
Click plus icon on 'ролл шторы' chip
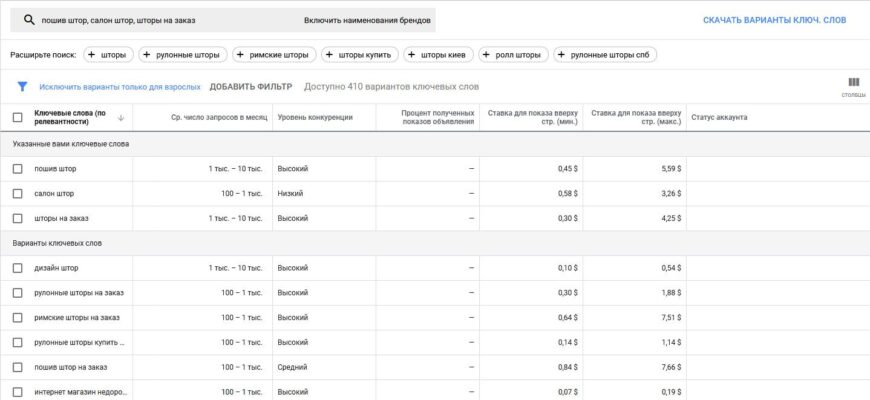tap(487, 55)
